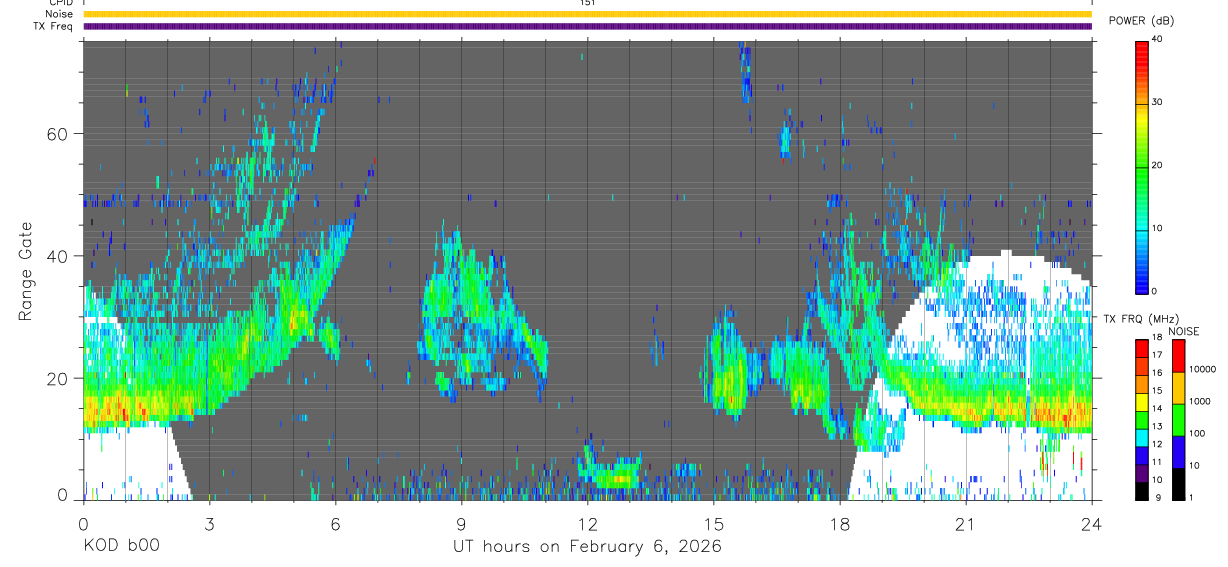This screenshot has height=567, width=1228.
Task: Click the 13 tick on TX FRQ bar
Action: click(x=1156, y=427)
